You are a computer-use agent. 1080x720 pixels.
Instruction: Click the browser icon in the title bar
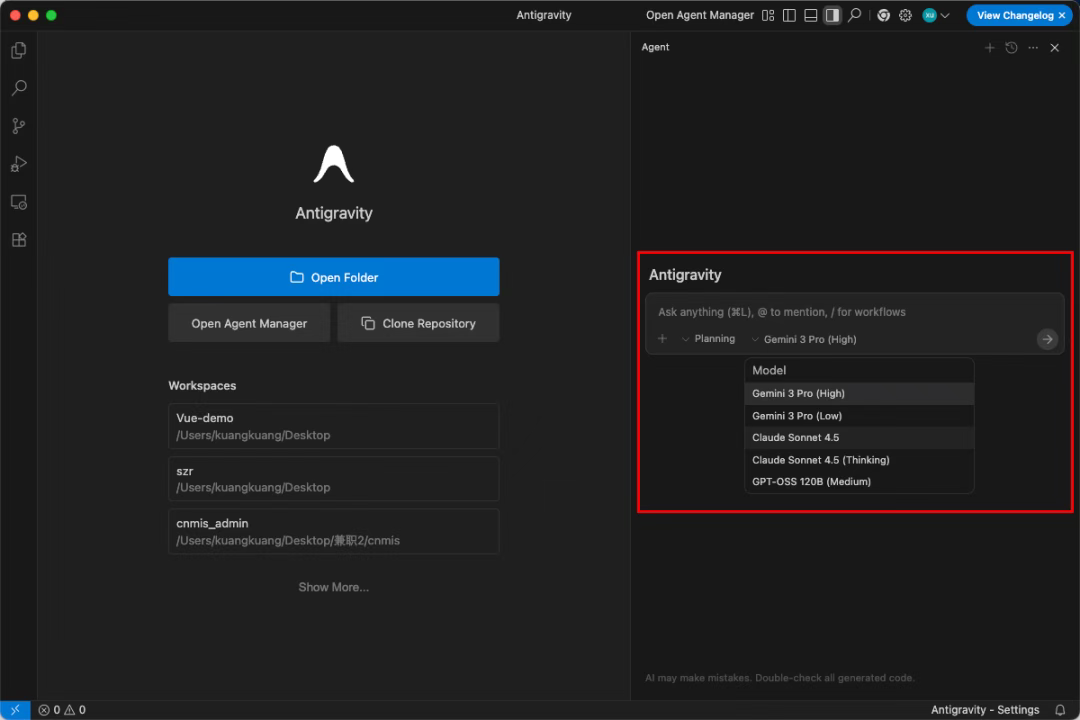(883, 15)
